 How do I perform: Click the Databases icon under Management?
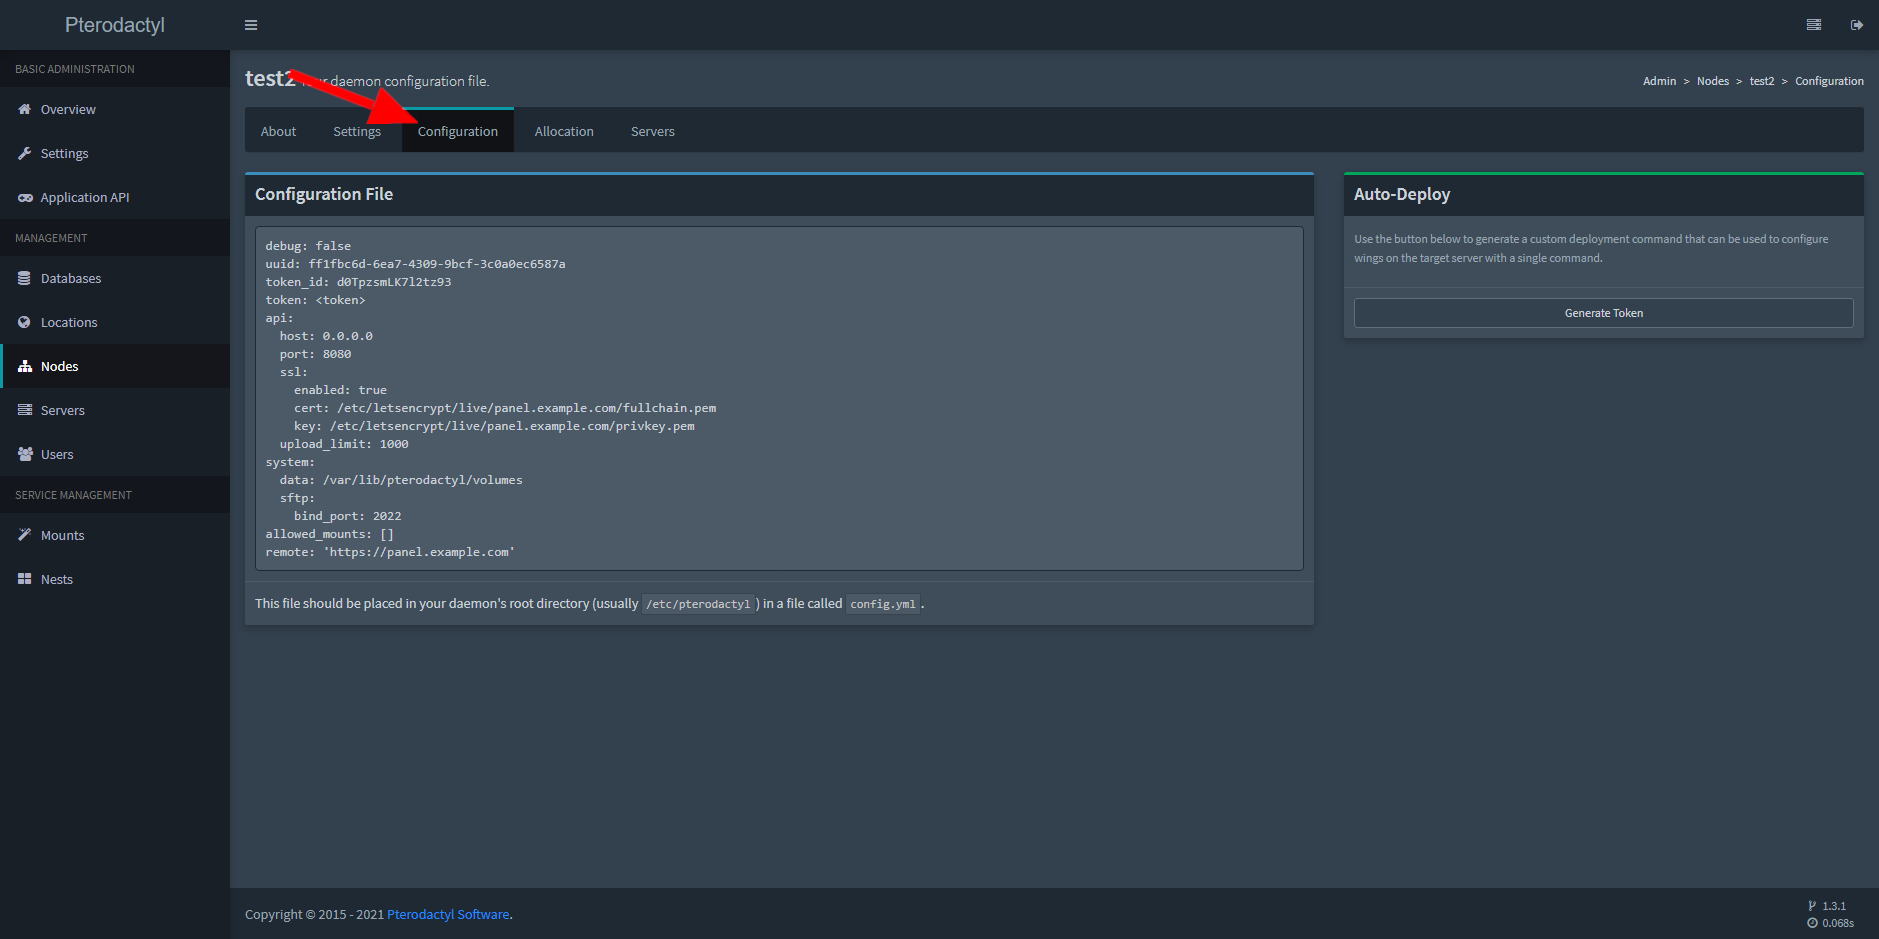[x=24, y=278]
